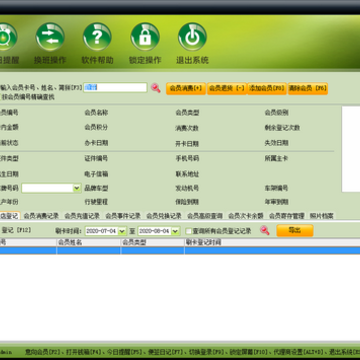This screenshot has width=360, height=360.
Task: Switch to 会员消费记录 tab
Action: [41, 216]
